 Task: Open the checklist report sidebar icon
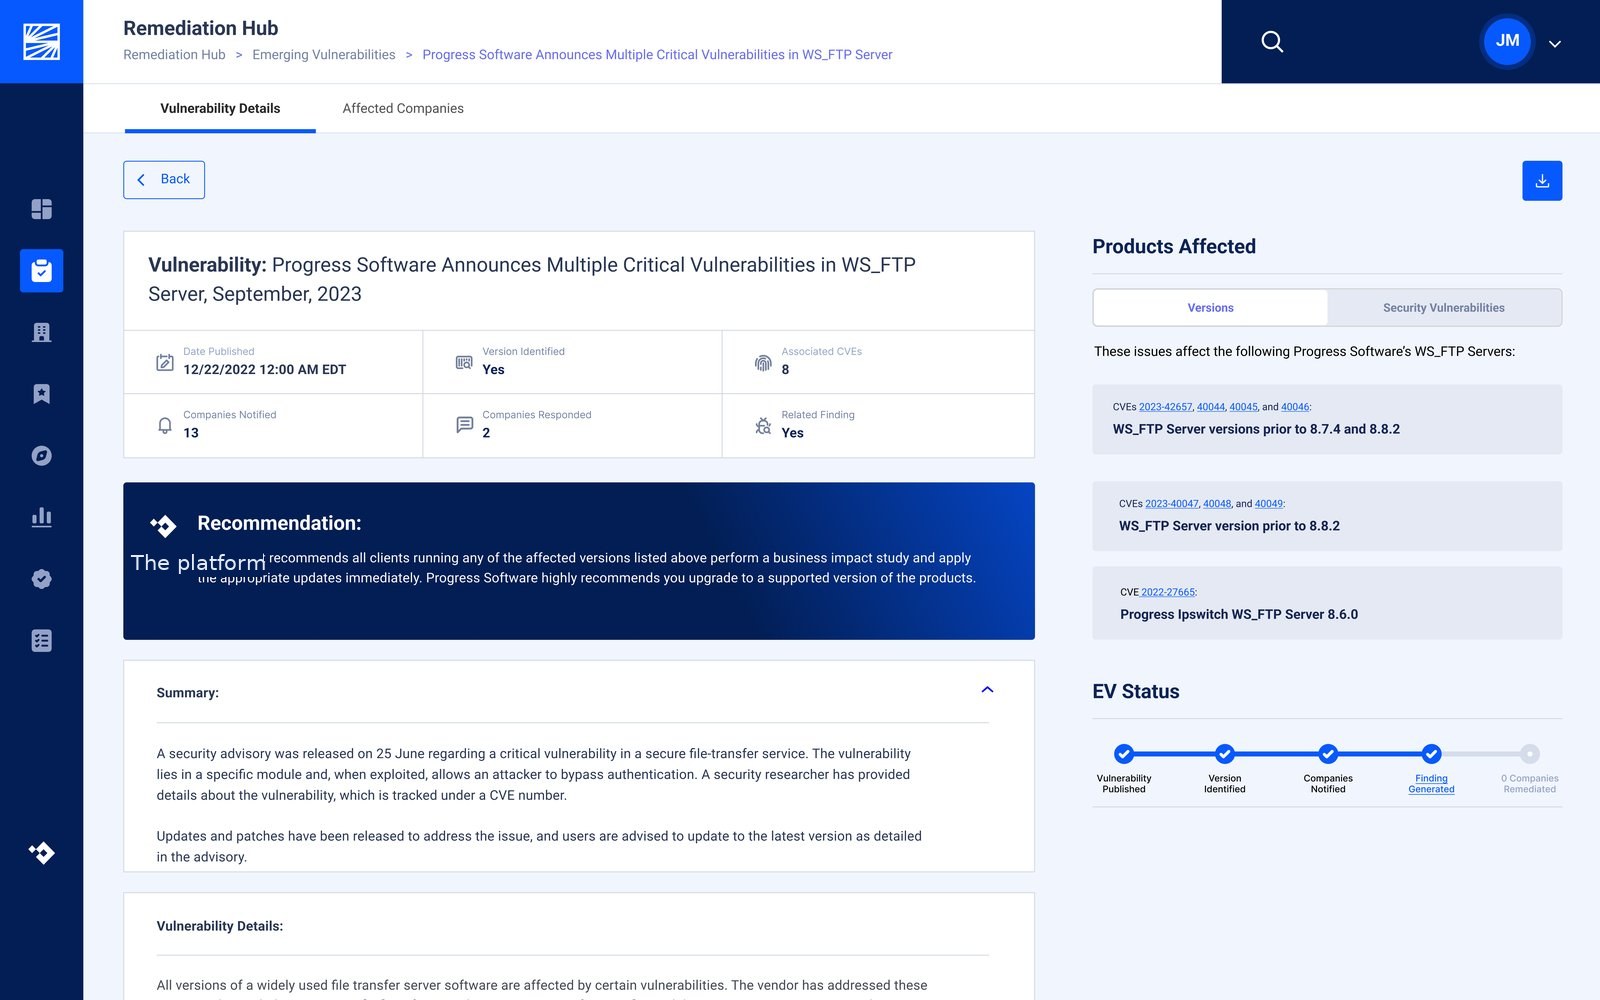[41, 641]
